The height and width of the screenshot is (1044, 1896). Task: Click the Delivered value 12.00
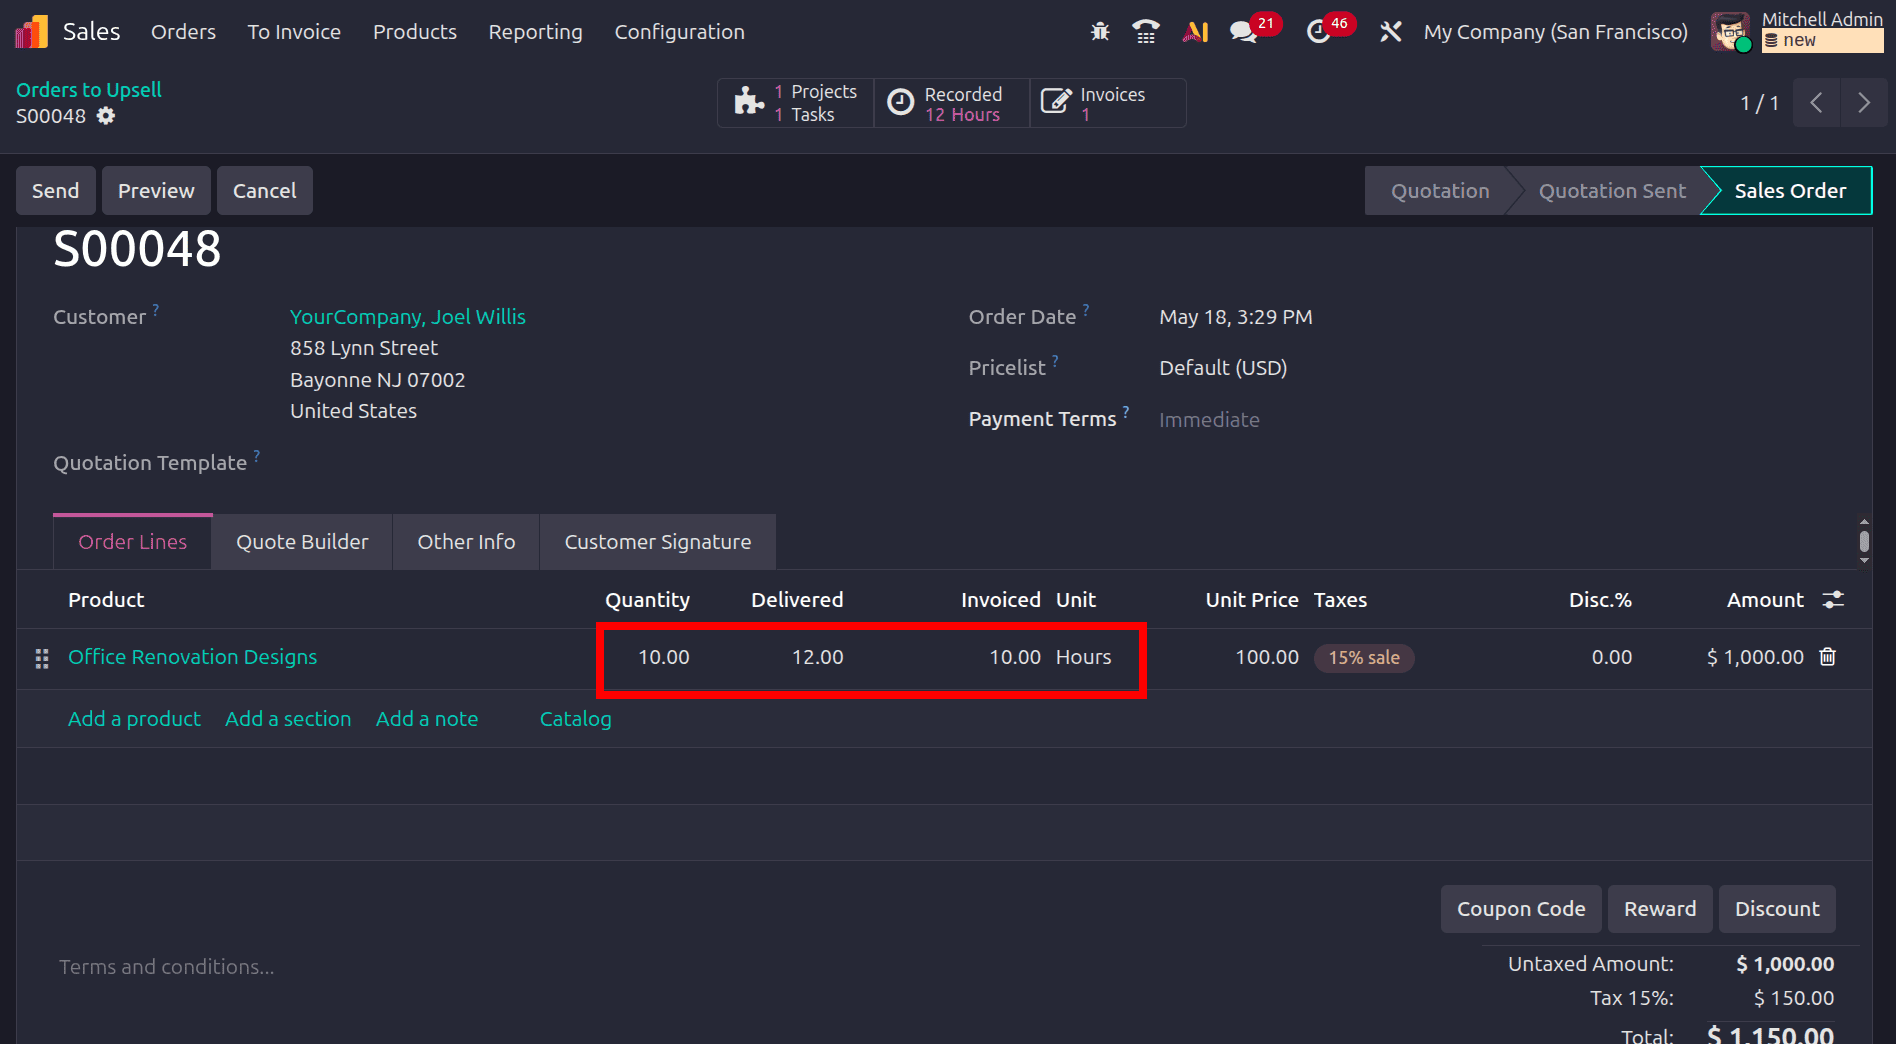point(818,657)
